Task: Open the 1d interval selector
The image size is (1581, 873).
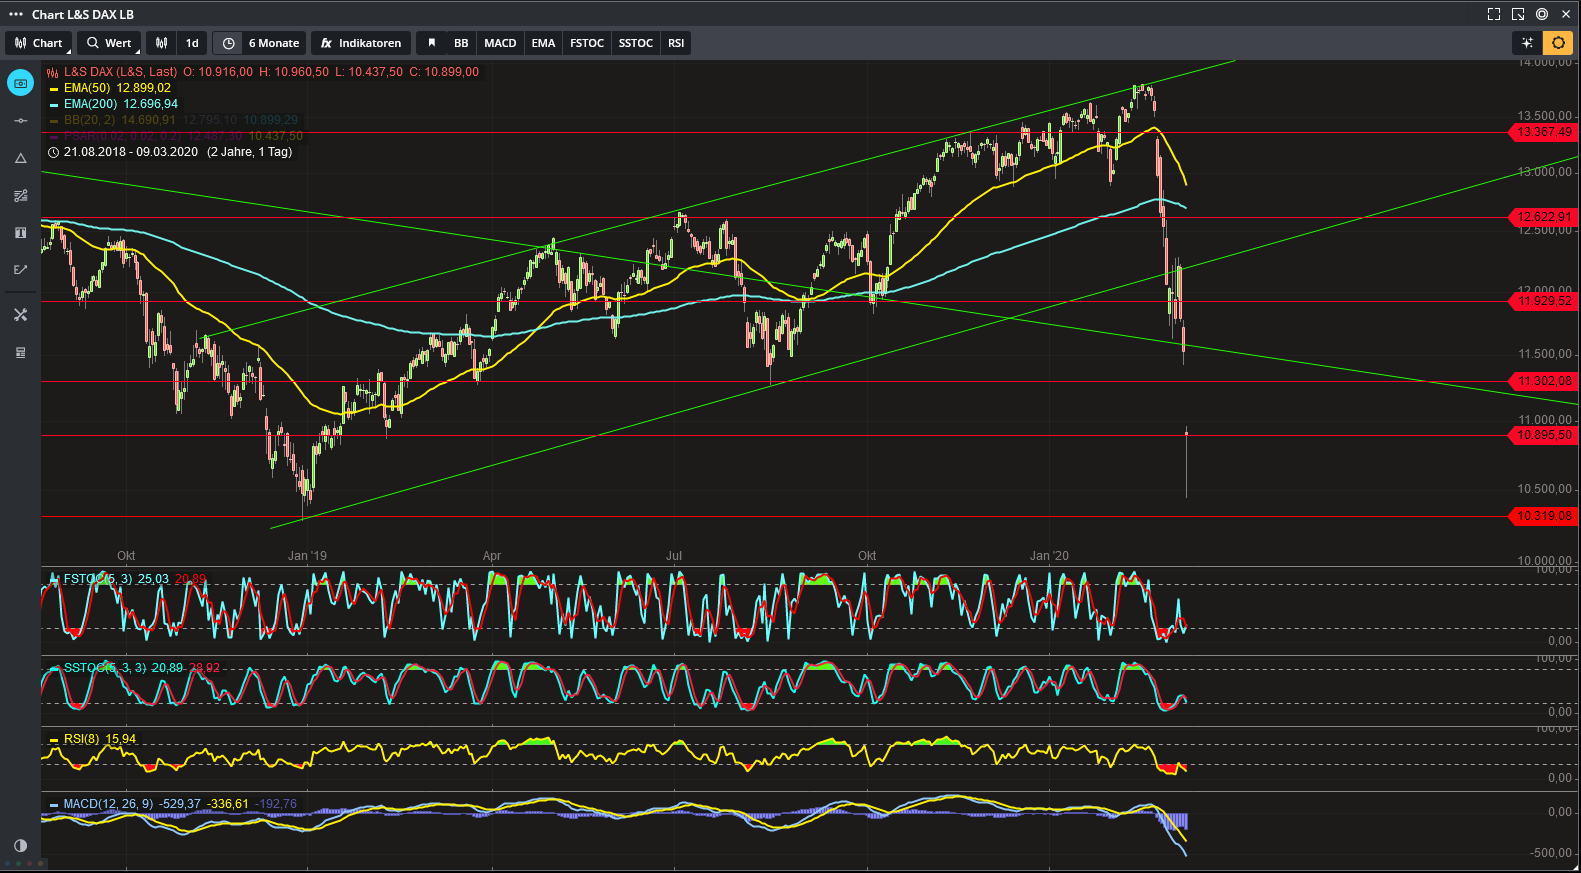Action: click(192, 43)
